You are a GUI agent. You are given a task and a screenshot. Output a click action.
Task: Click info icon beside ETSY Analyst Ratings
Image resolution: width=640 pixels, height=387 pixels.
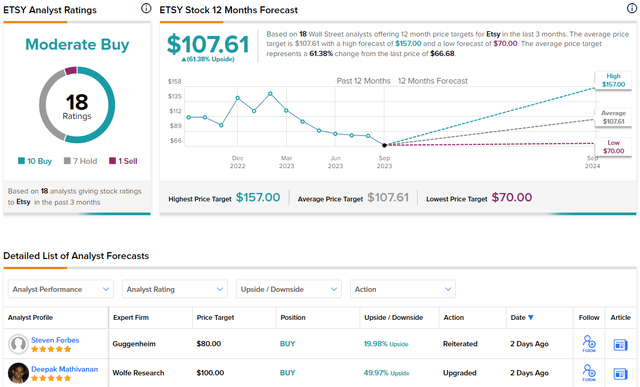[x=146, y=9]
